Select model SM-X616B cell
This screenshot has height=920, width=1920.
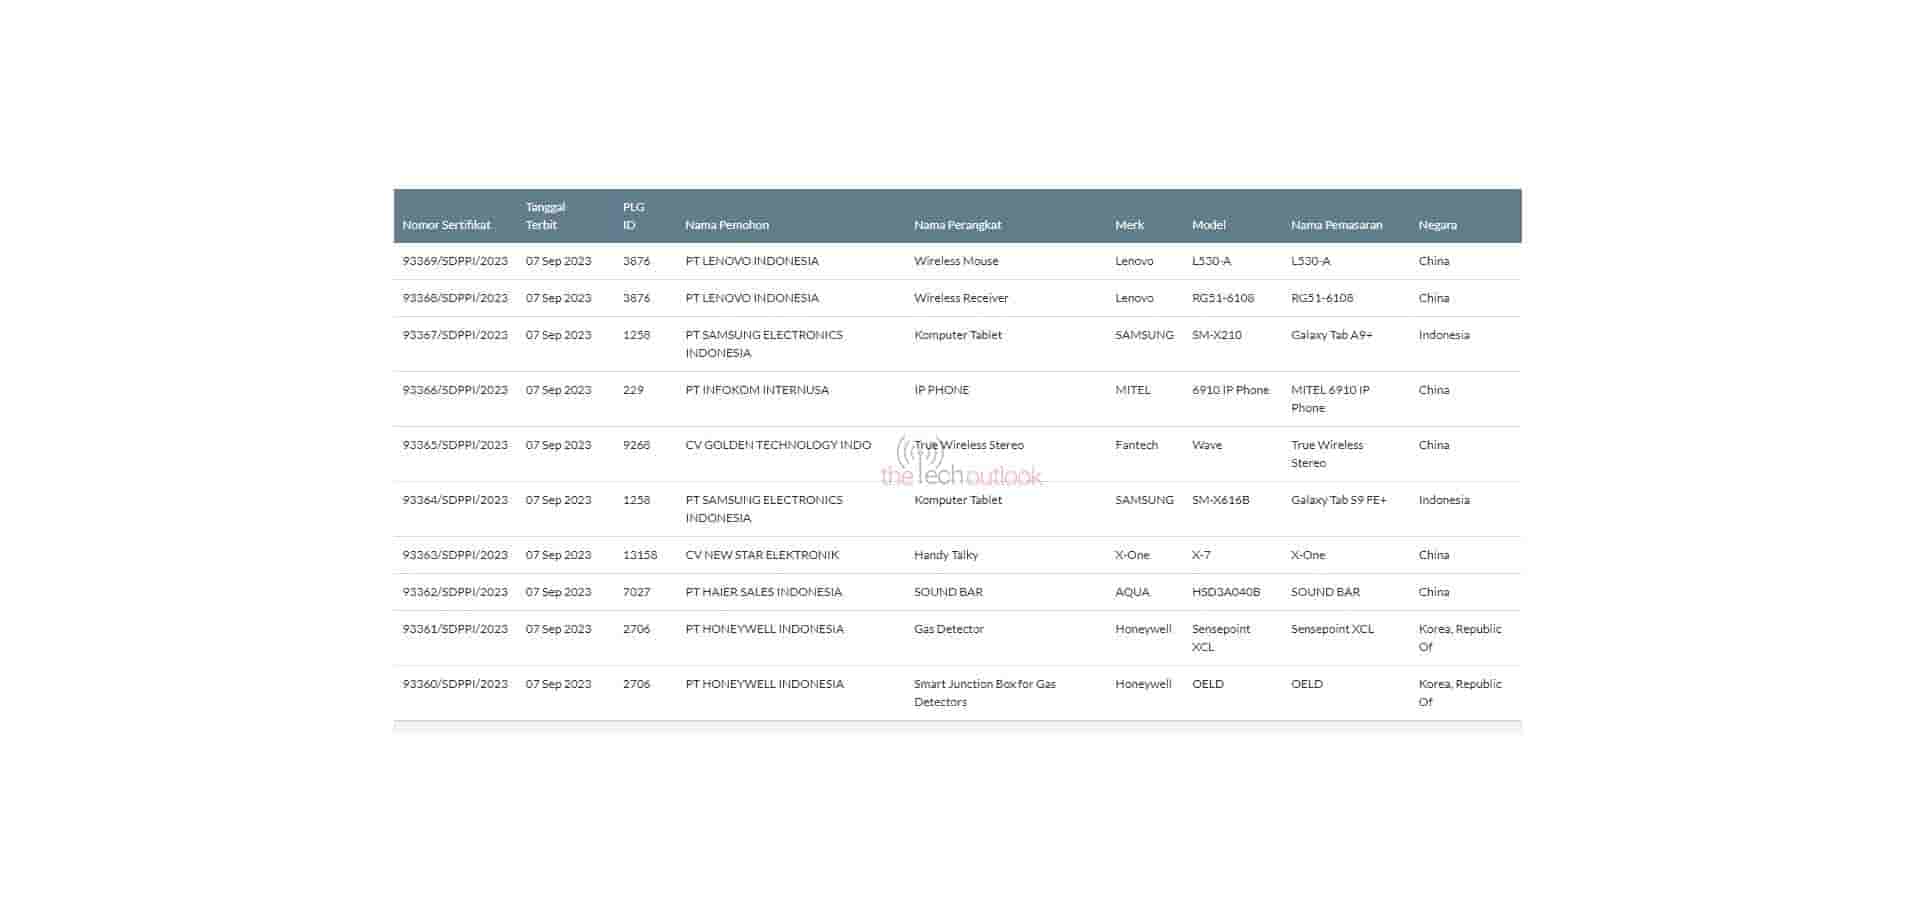pyautogui.click(x=1220, y=500)
